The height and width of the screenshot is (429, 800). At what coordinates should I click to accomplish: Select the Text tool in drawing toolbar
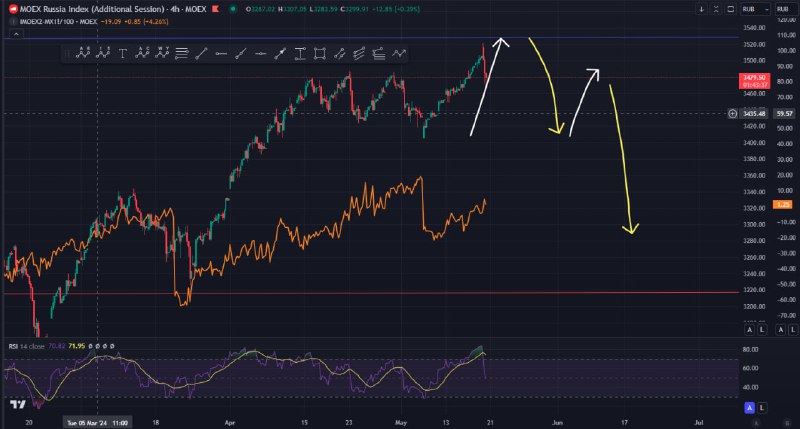(x=122, y=53)
